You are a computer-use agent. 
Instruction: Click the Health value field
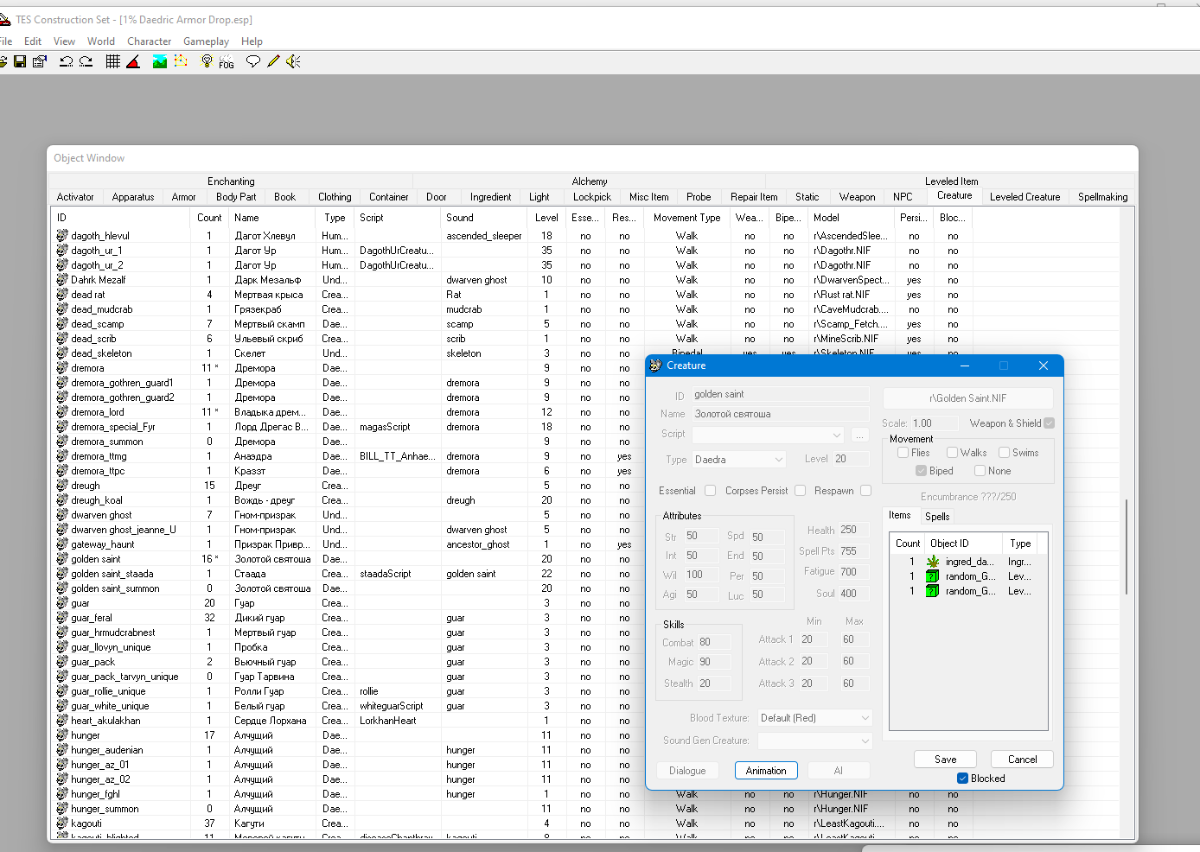click(852, 530)
